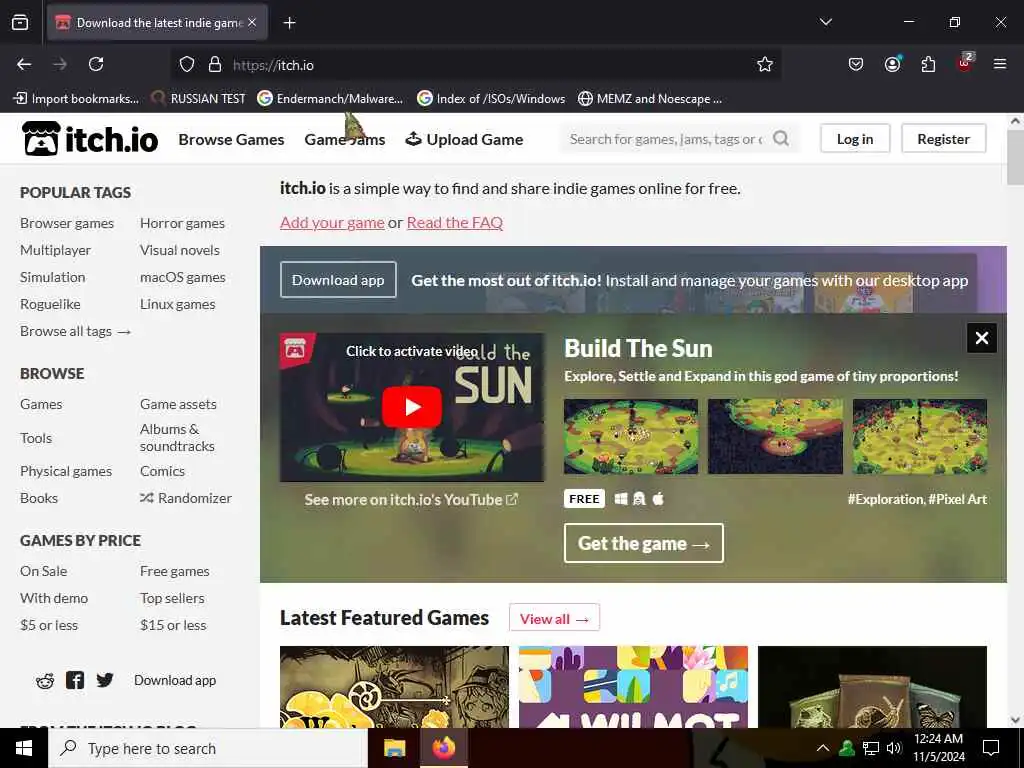Follow the Read the FAQ link
This screenshot has height=768, width=1024.
tap(455, 223)
